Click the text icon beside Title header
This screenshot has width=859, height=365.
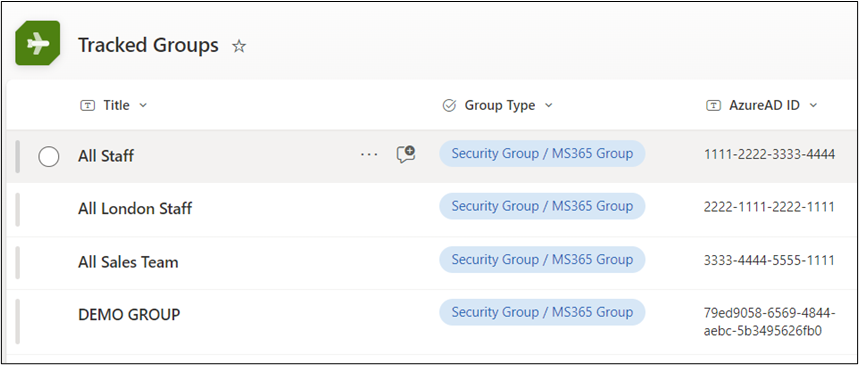click(x=88, y=105)
